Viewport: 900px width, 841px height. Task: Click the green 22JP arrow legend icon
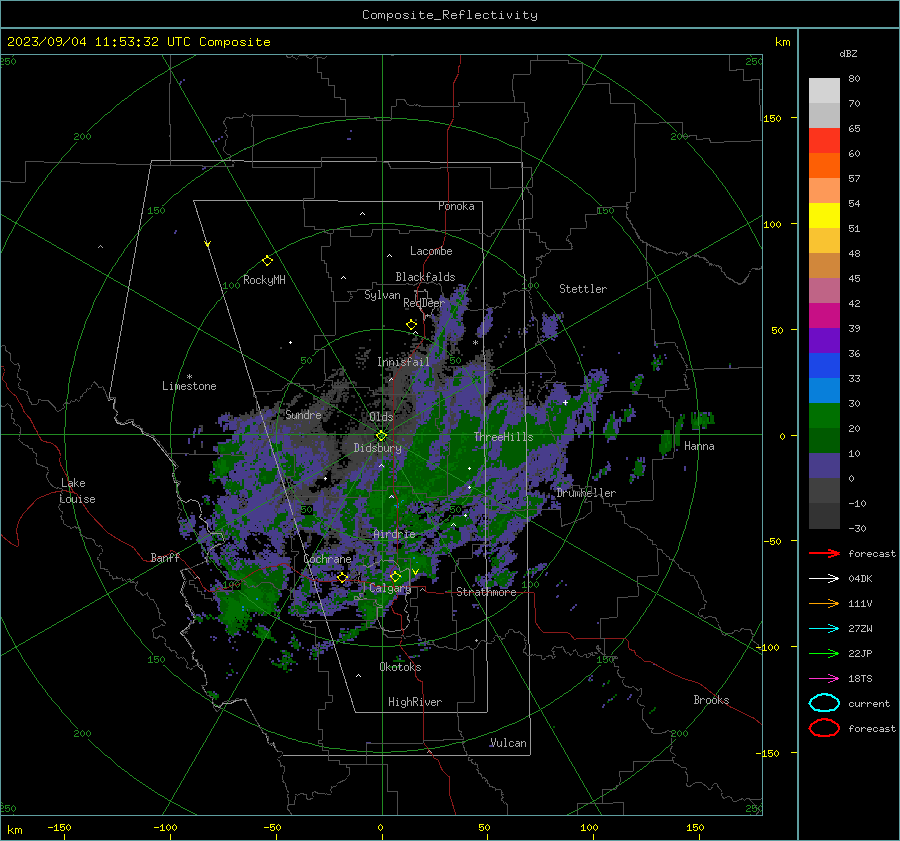[824, 653]
